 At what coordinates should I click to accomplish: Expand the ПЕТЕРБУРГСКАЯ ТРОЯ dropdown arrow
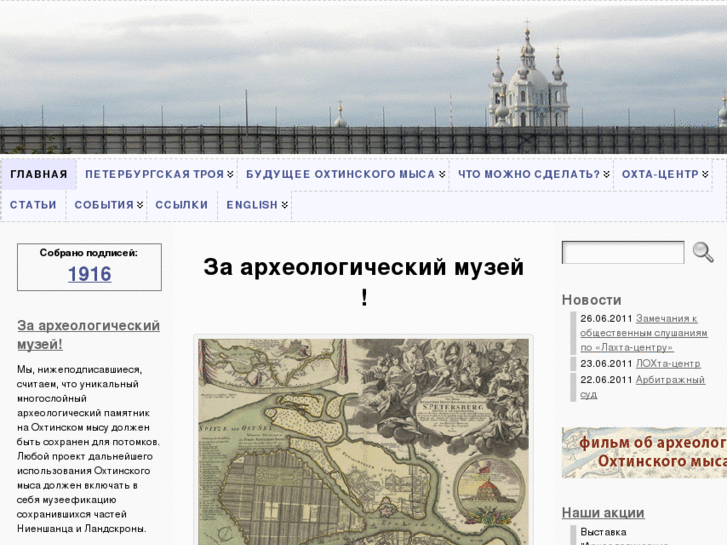[230, 174]
